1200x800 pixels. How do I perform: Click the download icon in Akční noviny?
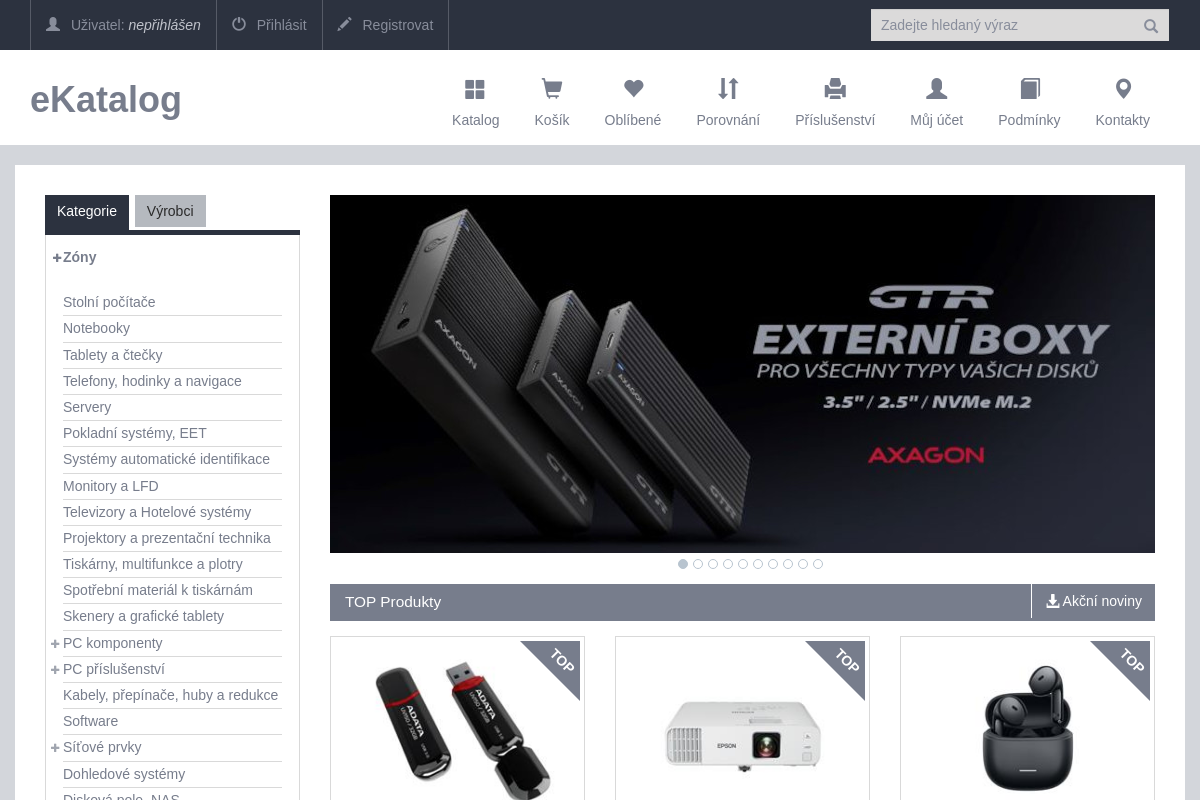(x=1053, y=601)
